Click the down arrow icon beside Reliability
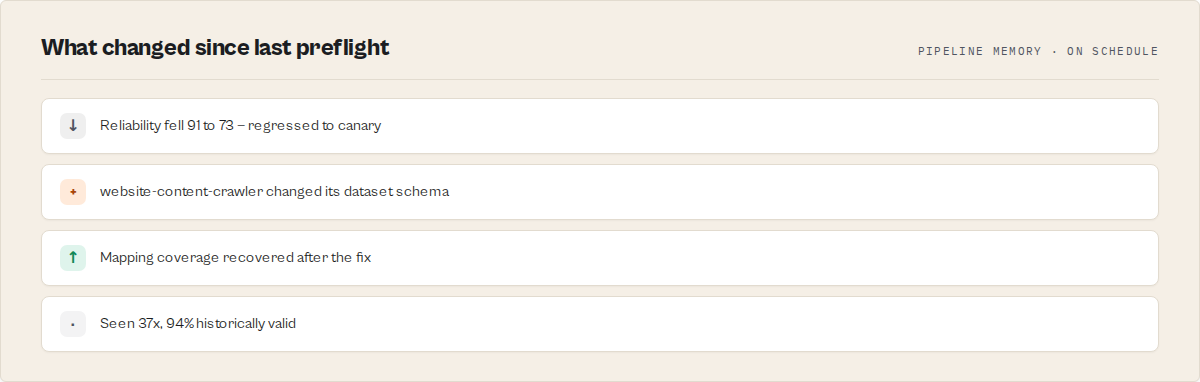Image resolution: width=1200 pixels, height=382 pixels. click(x=73, y=126)
